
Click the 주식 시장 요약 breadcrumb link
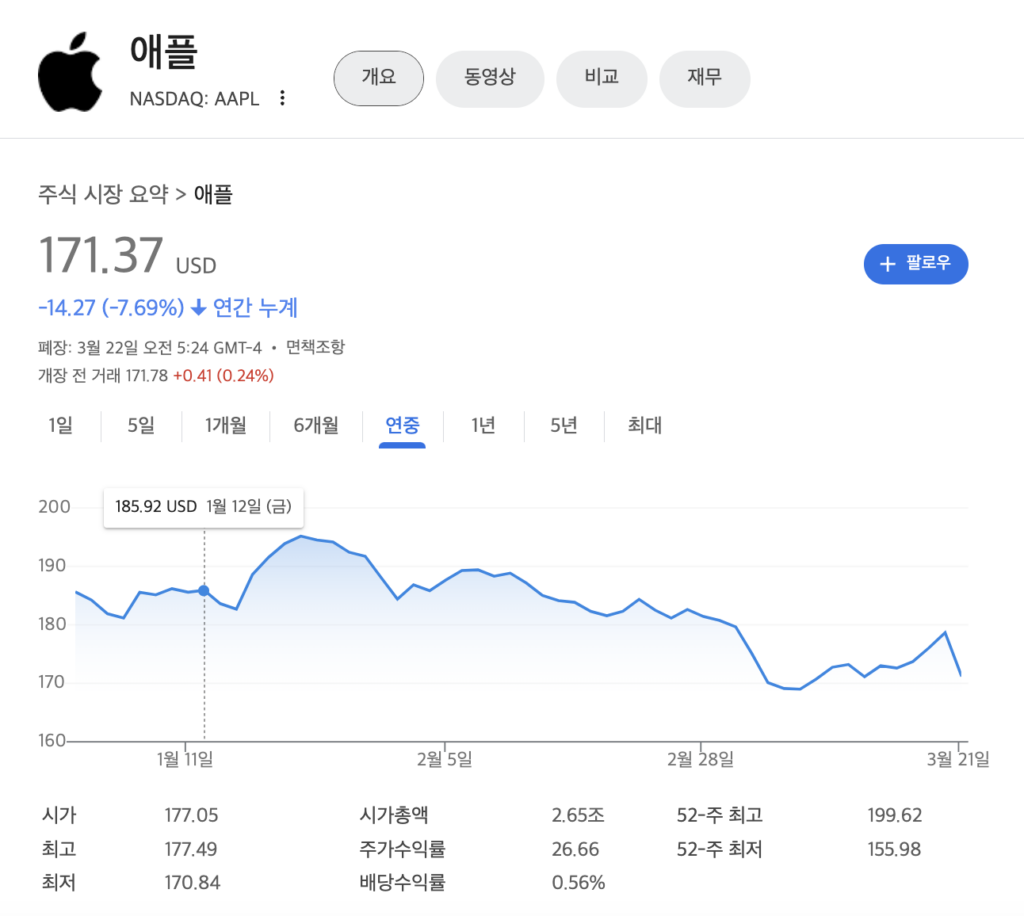point(103,194)
